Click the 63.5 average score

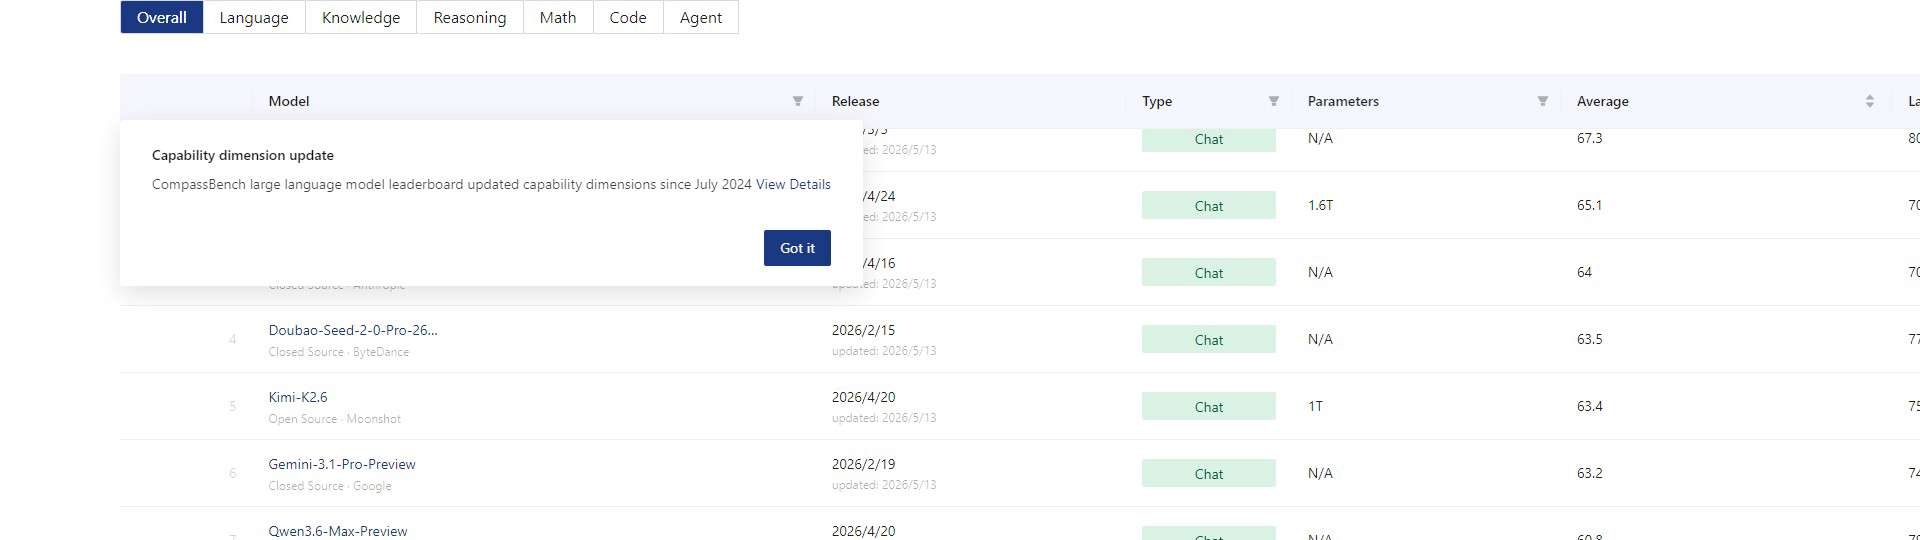pyautogui.click(x=1589, y=339)
